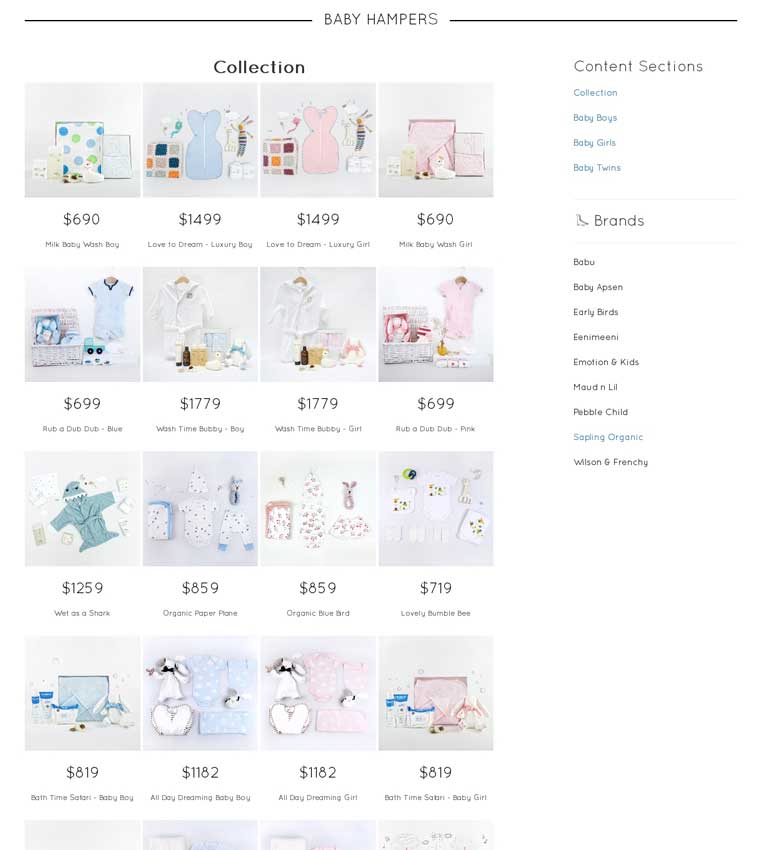This screenshot has height=850, width=768.
Task: Open the Wet as a Shark product image
Action: coord(82,508)
